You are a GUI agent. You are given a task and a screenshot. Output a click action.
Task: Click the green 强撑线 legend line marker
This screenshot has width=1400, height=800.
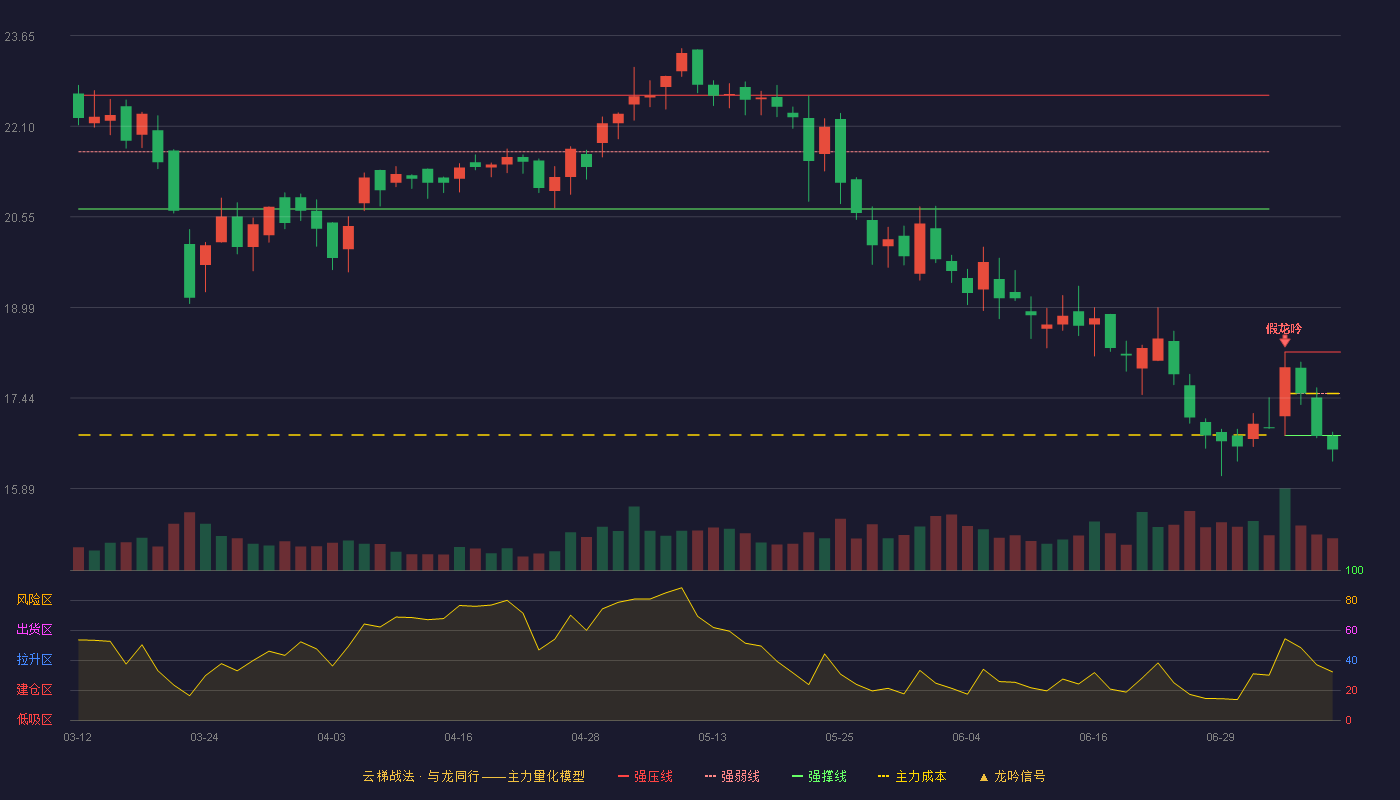point(798,777)
